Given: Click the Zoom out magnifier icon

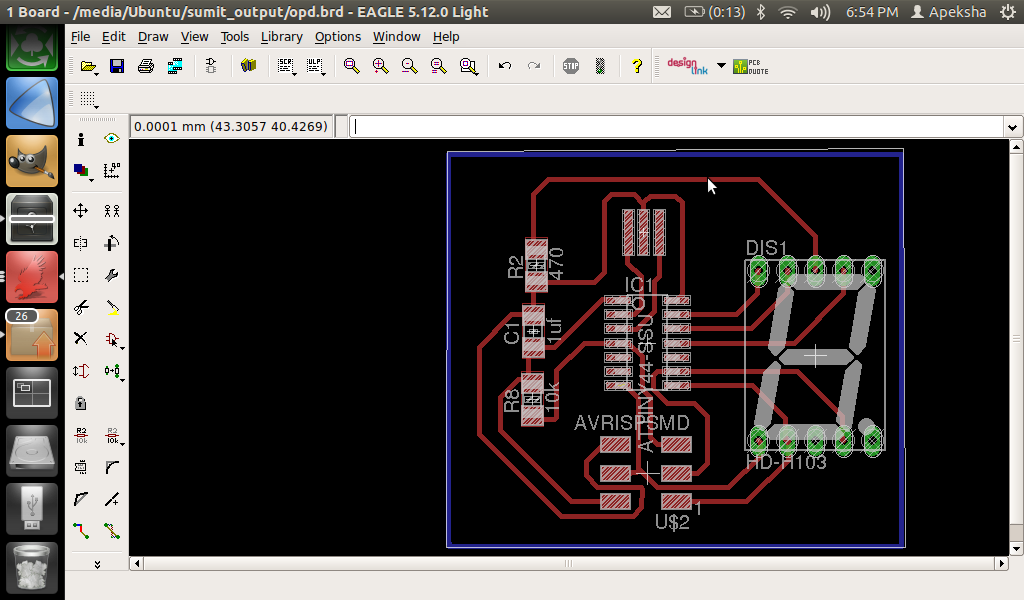Looking at the screenshot, I should pos(409,66).
